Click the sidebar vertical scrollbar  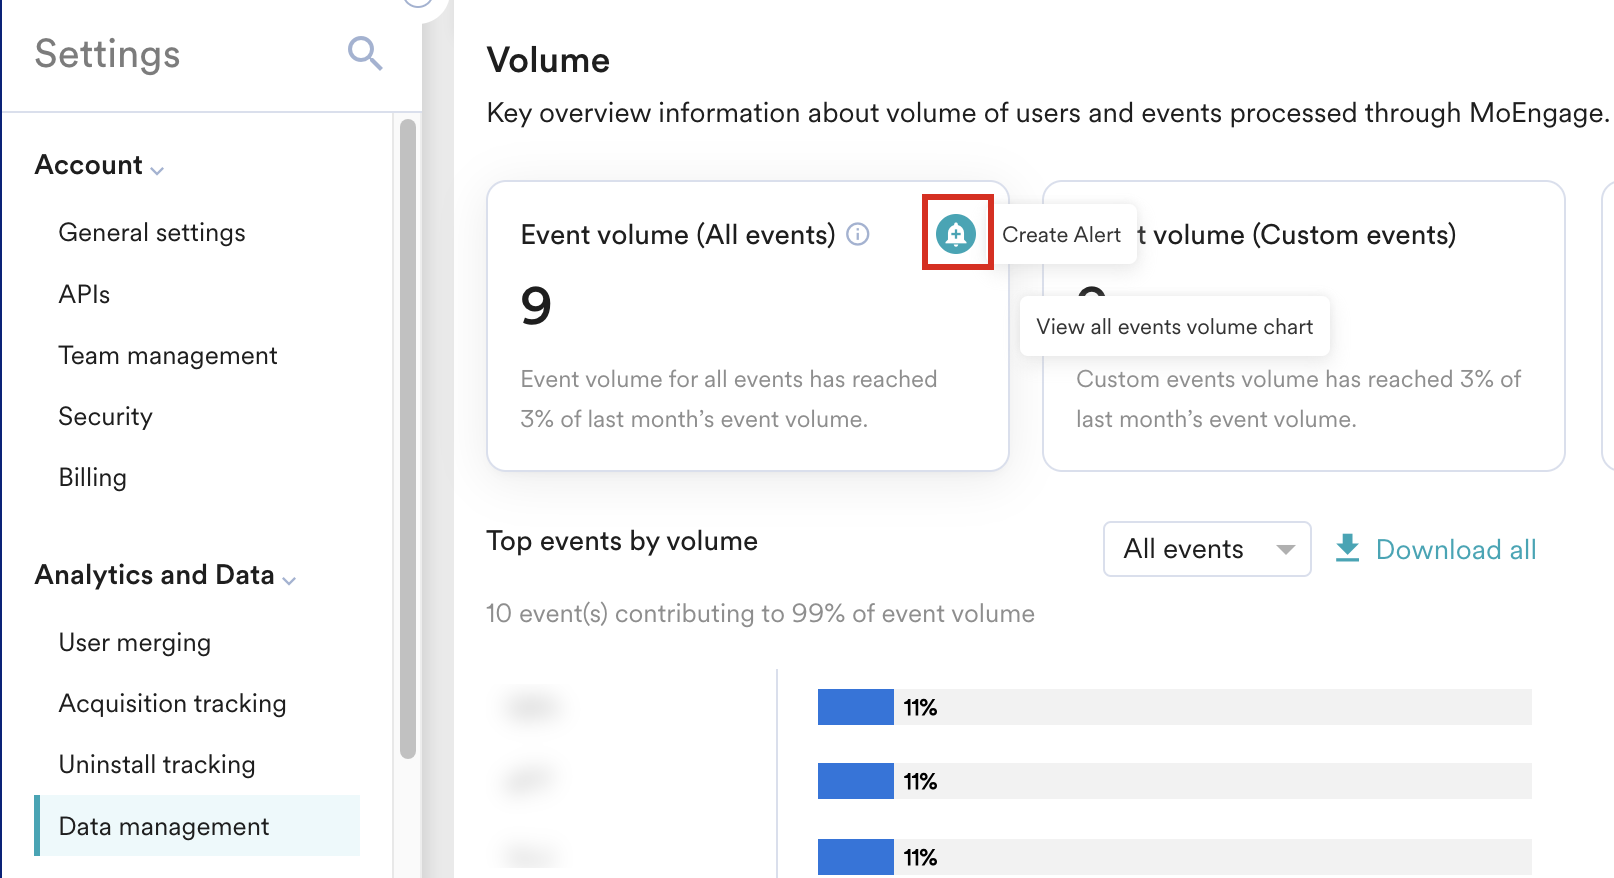tap(407, 438)
